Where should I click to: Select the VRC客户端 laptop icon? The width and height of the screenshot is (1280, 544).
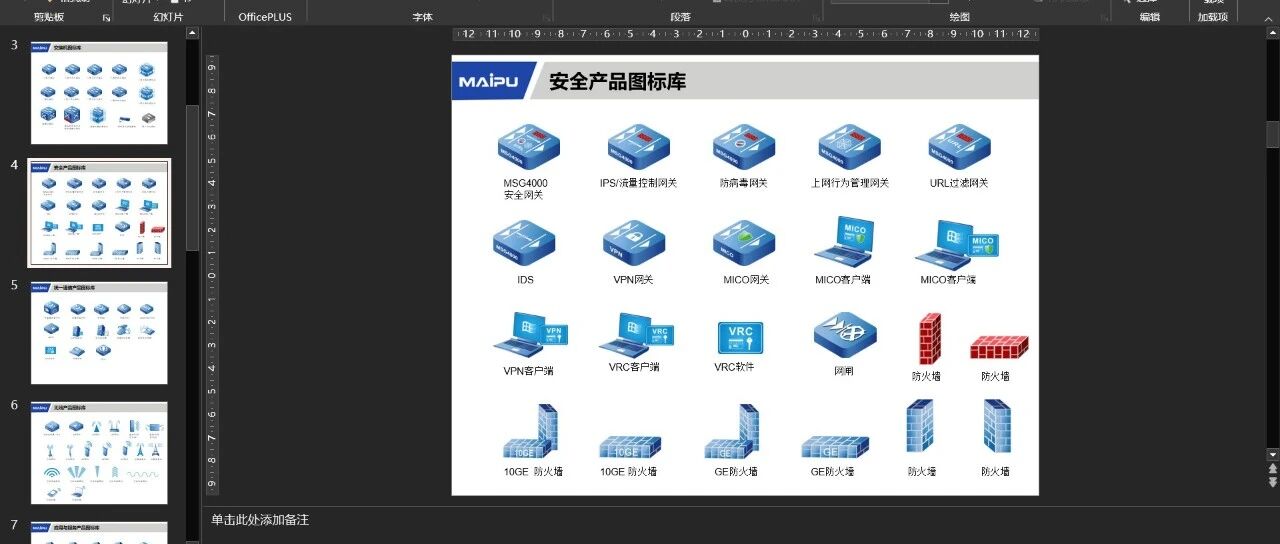[x=636, y=336]
